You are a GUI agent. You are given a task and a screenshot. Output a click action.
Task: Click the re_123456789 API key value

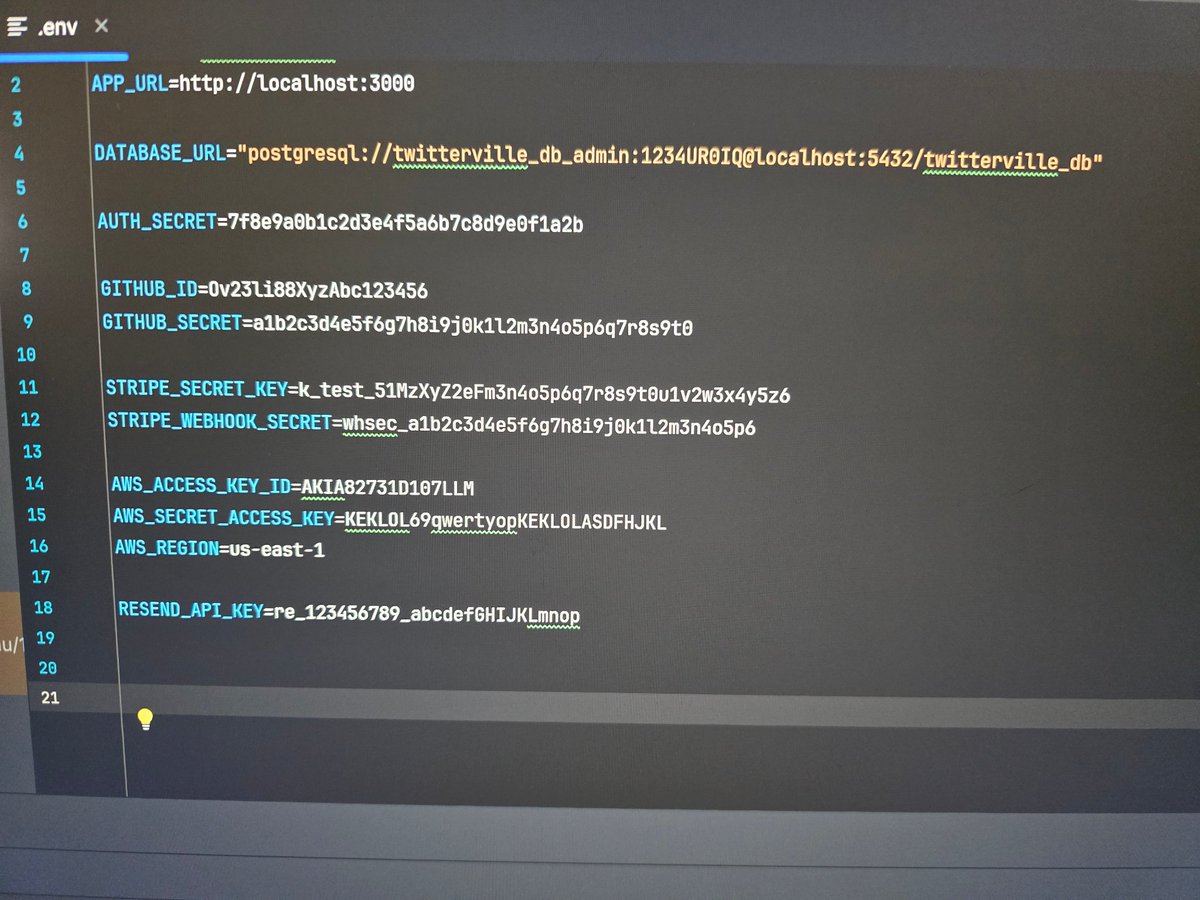(x=427, y=614)
